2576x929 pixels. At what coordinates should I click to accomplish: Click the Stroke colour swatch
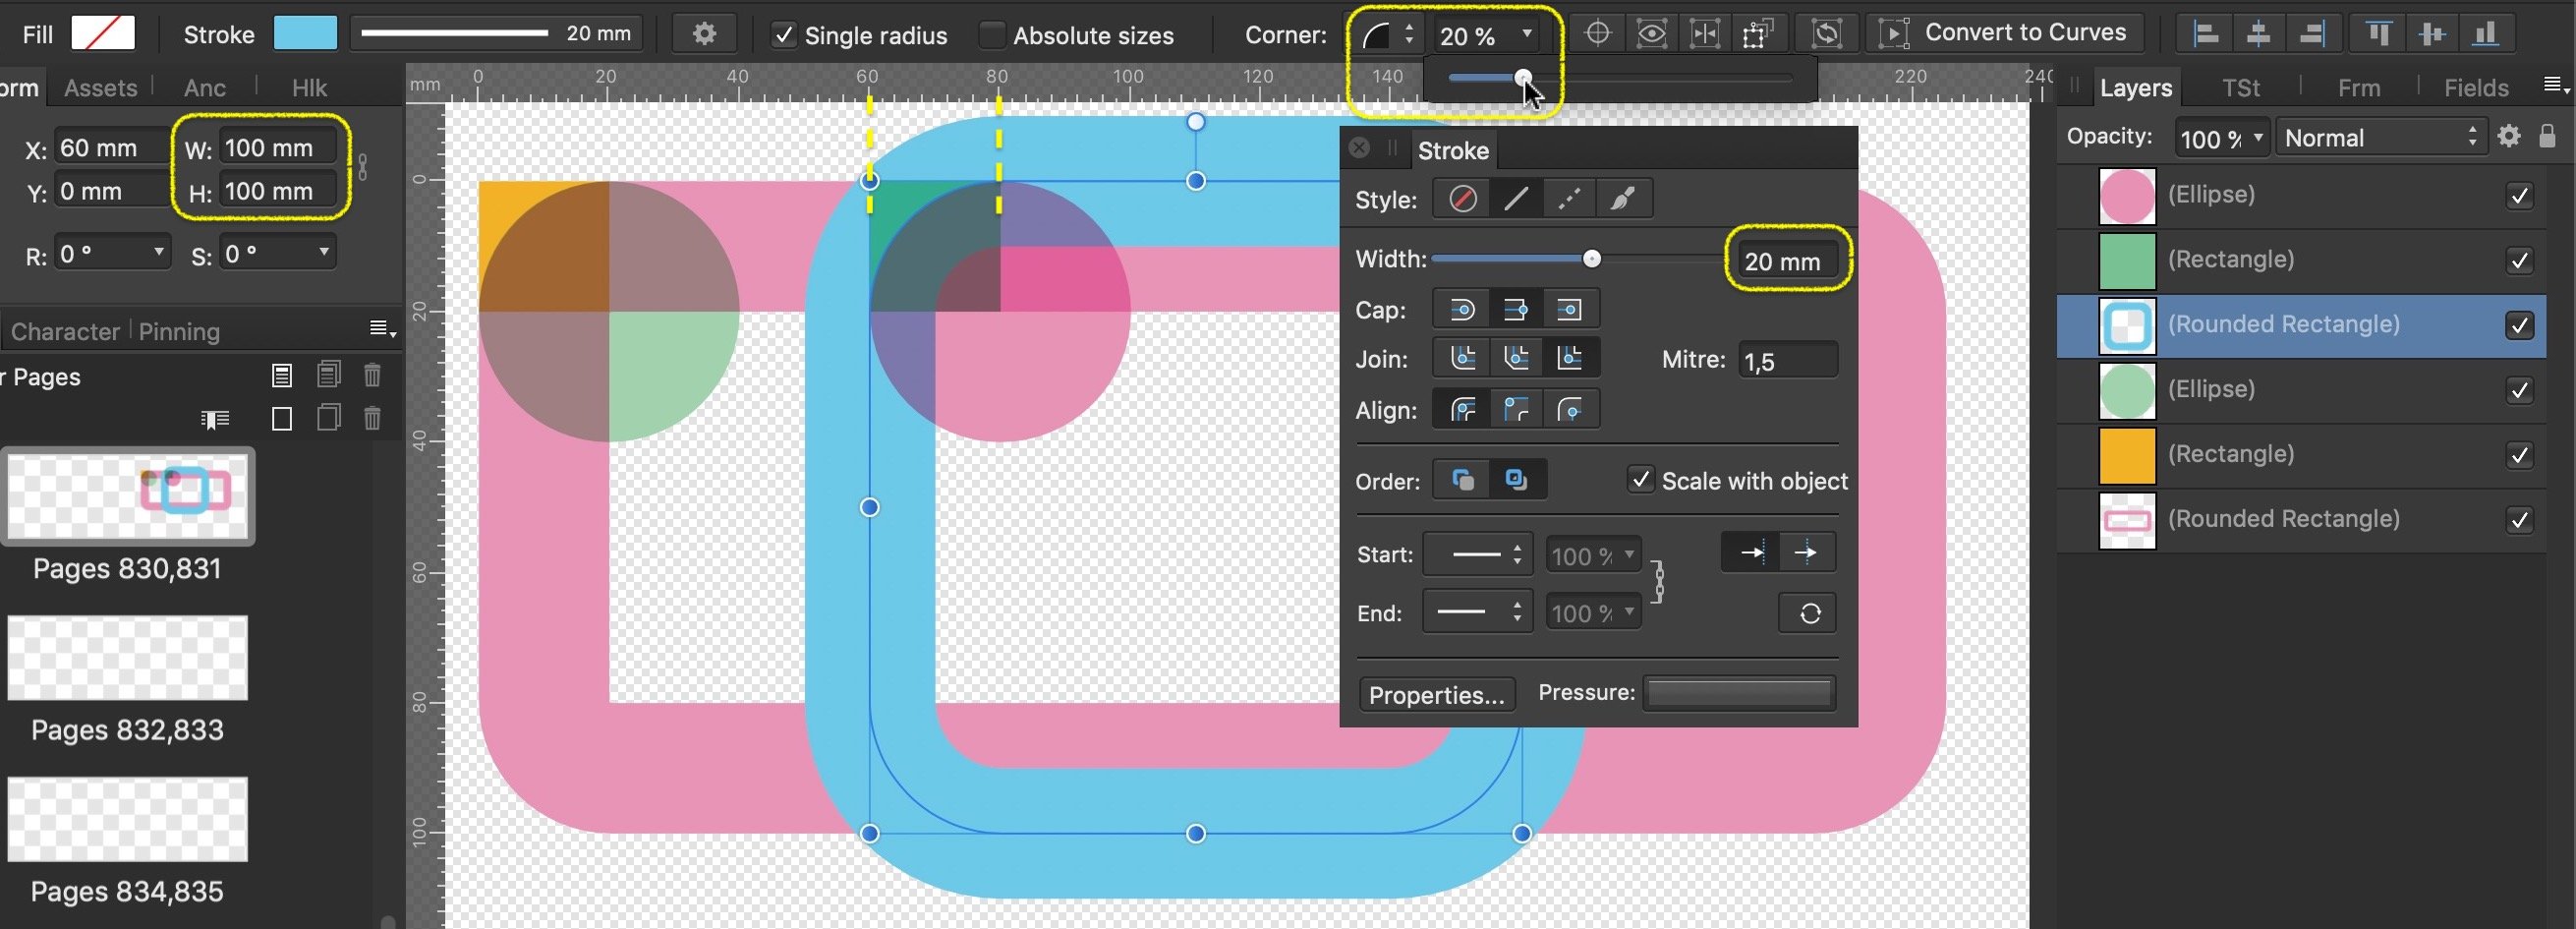[x=305, y=34]
